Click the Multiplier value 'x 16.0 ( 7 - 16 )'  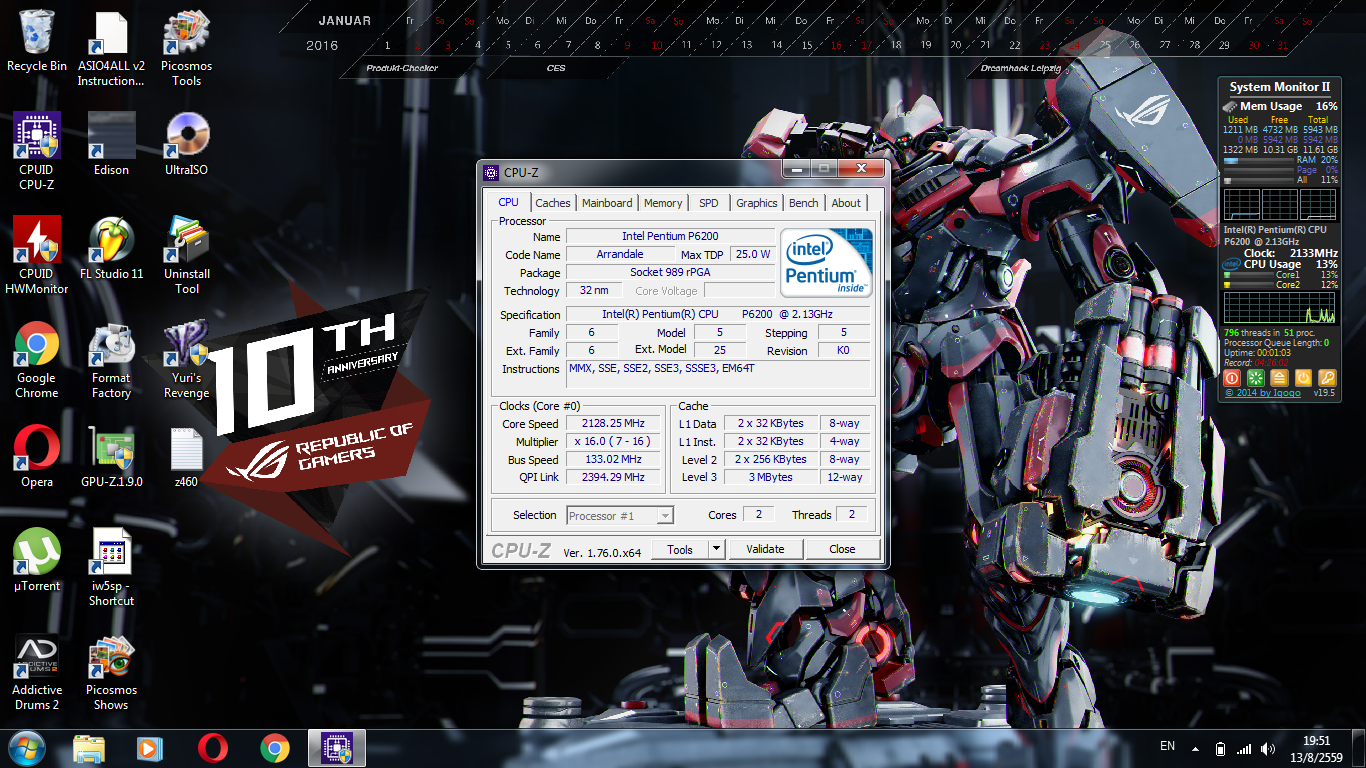pos(613,442)
